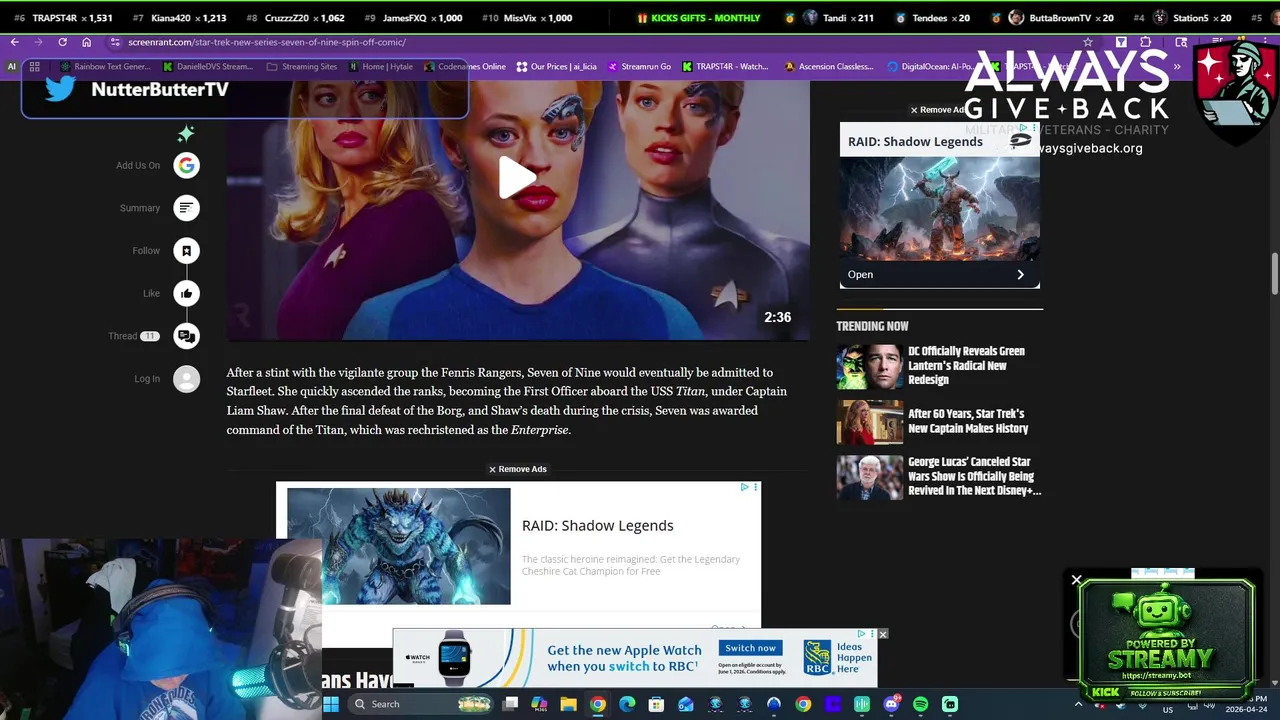This screenshot has width=1280, height=720.
Task: Open ad options on in-article RAID ad
Action: click(x=756, y=487)
